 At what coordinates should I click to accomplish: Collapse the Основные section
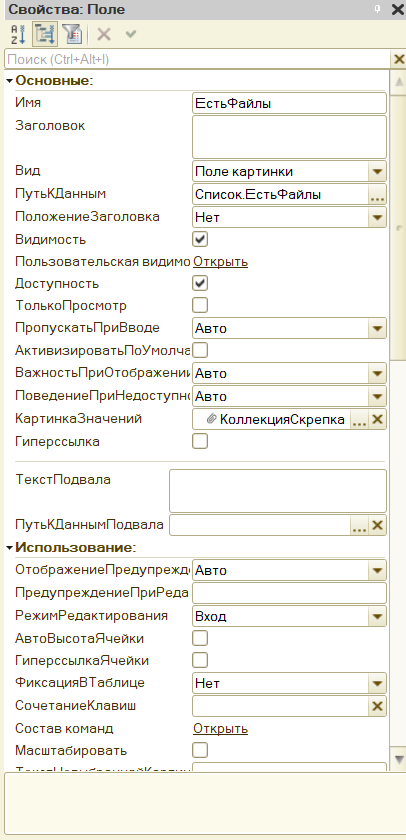(x=10, y=81)
